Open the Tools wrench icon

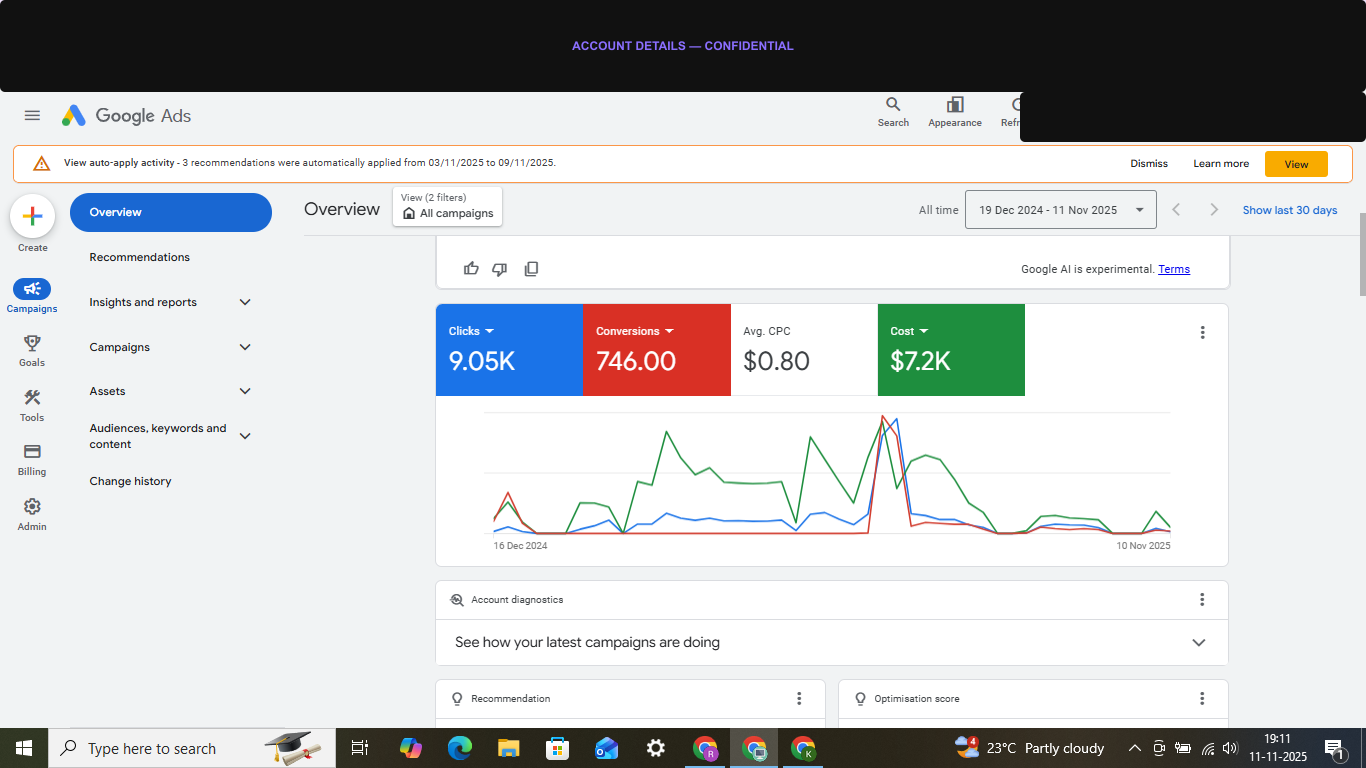click(x=32, y=398)
